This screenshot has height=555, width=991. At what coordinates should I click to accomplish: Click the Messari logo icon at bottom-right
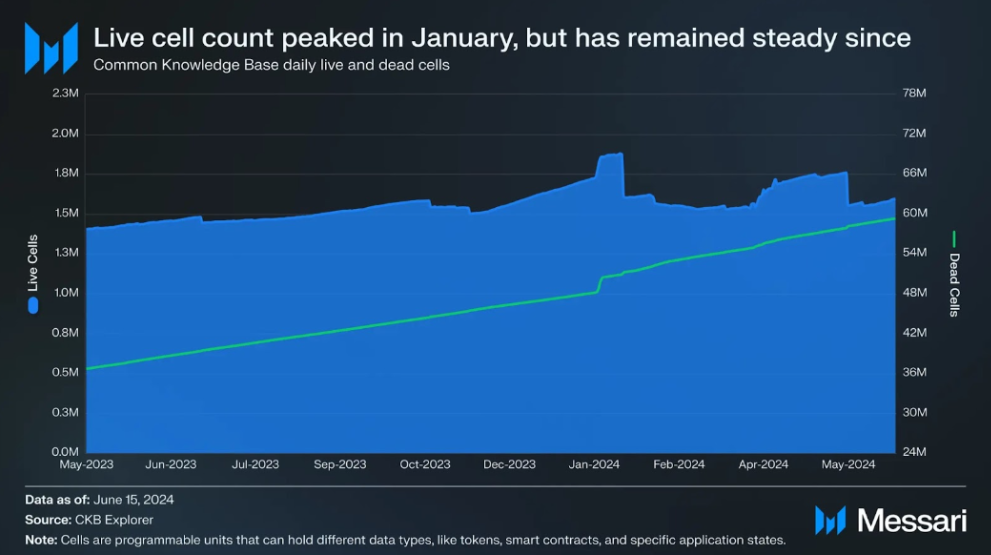(830, 520)
